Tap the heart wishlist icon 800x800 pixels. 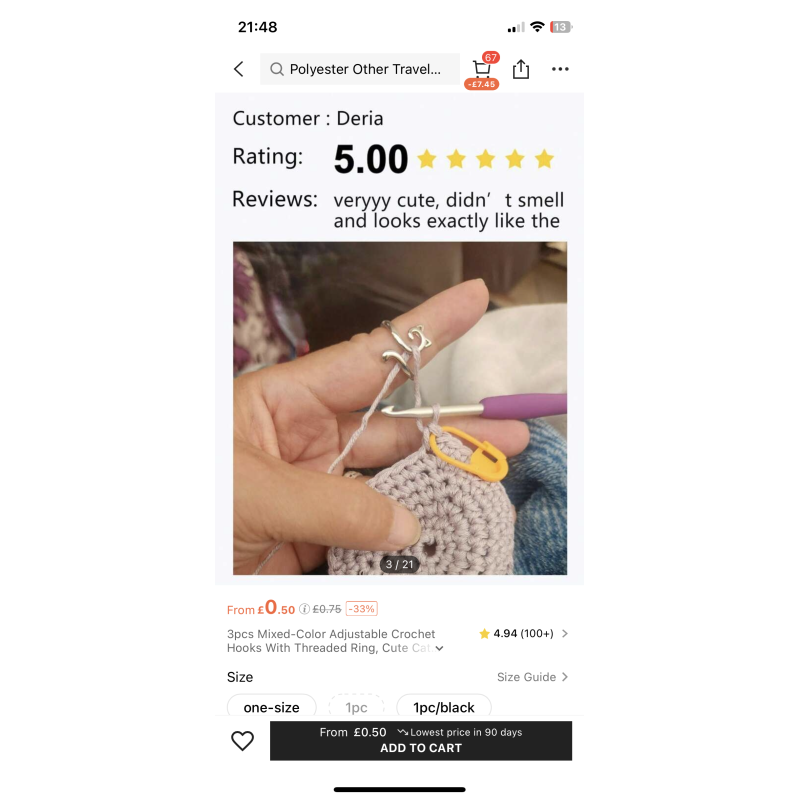[x=242, y=741]
